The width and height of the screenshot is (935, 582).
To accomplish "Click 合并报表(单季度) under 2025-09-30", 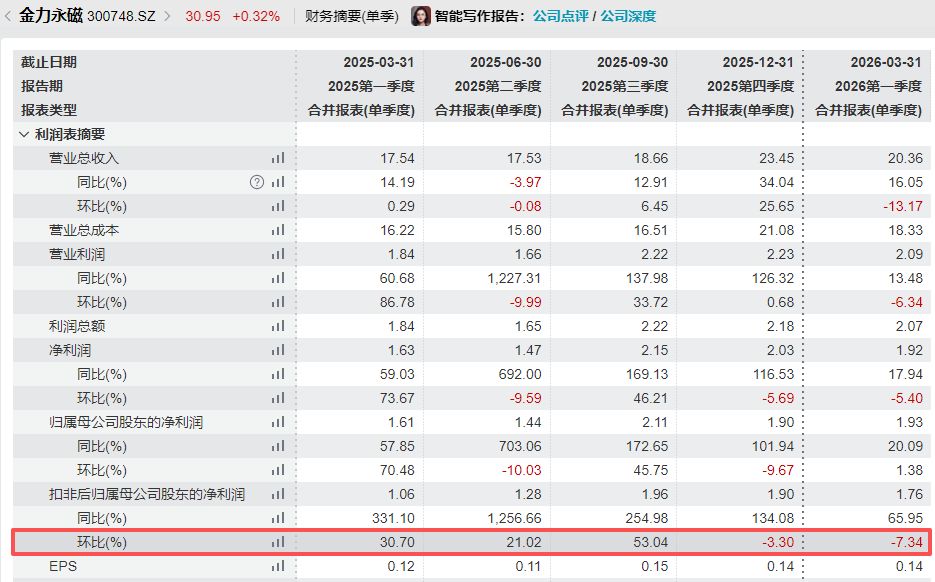I will 615,110.
